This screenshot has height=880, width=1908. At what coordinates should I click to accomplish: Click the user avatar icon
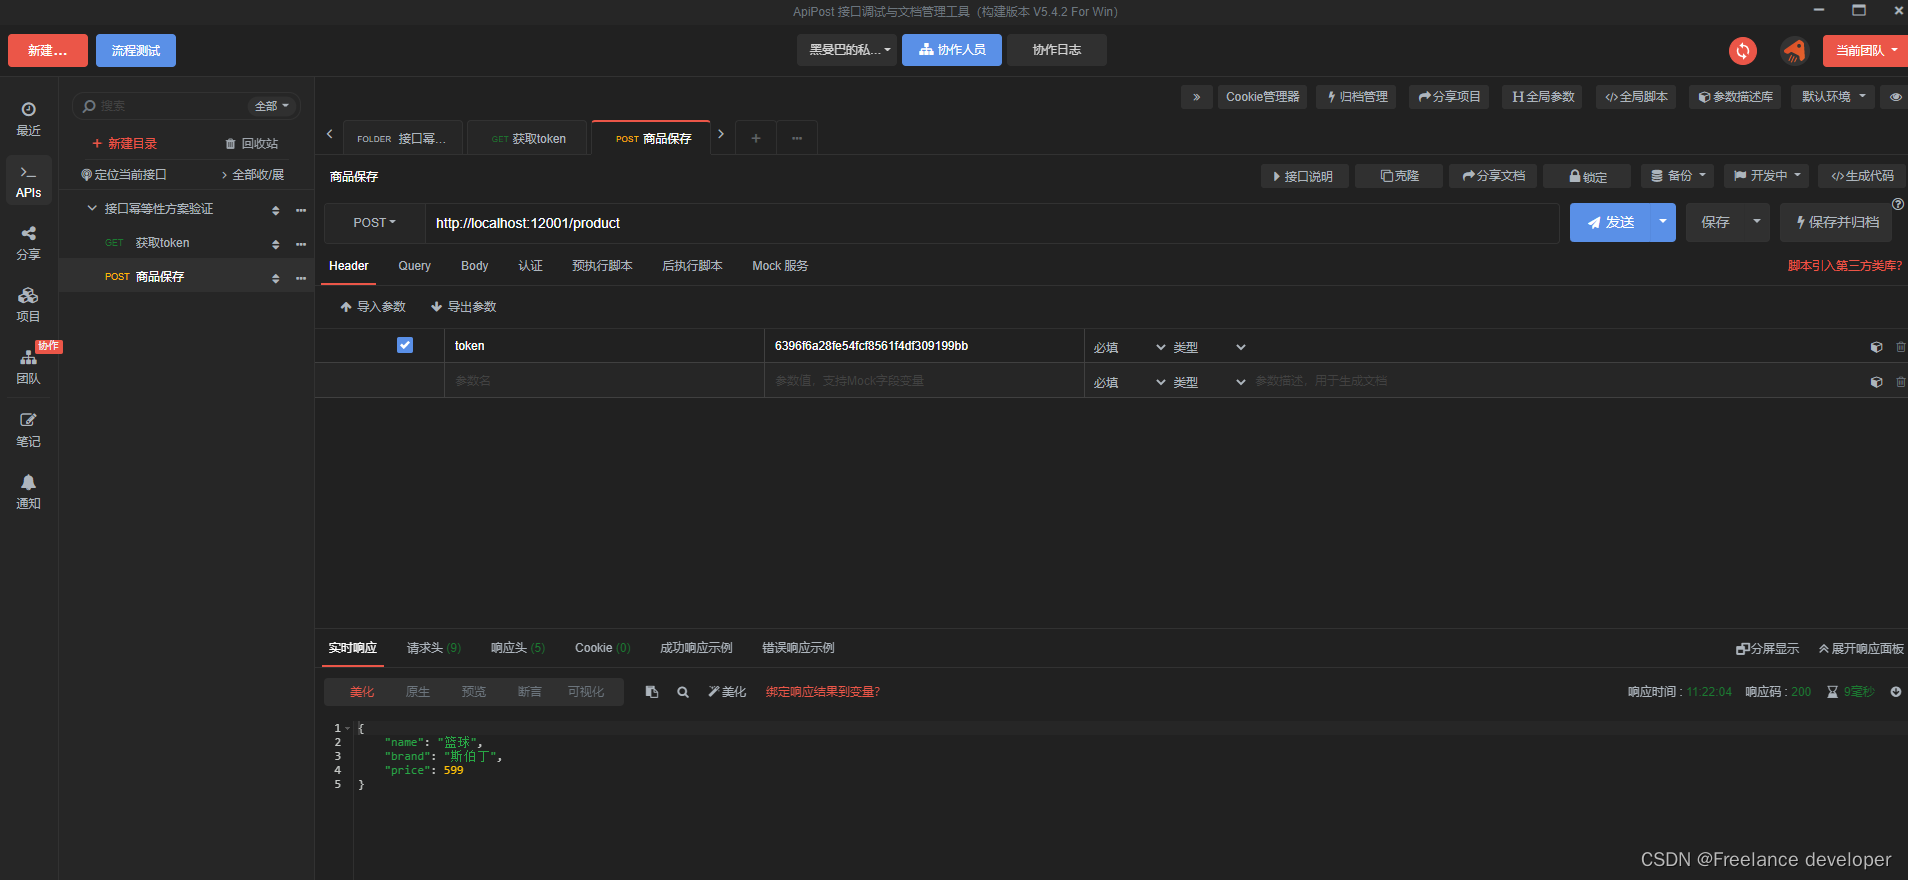click(1794, 50)
